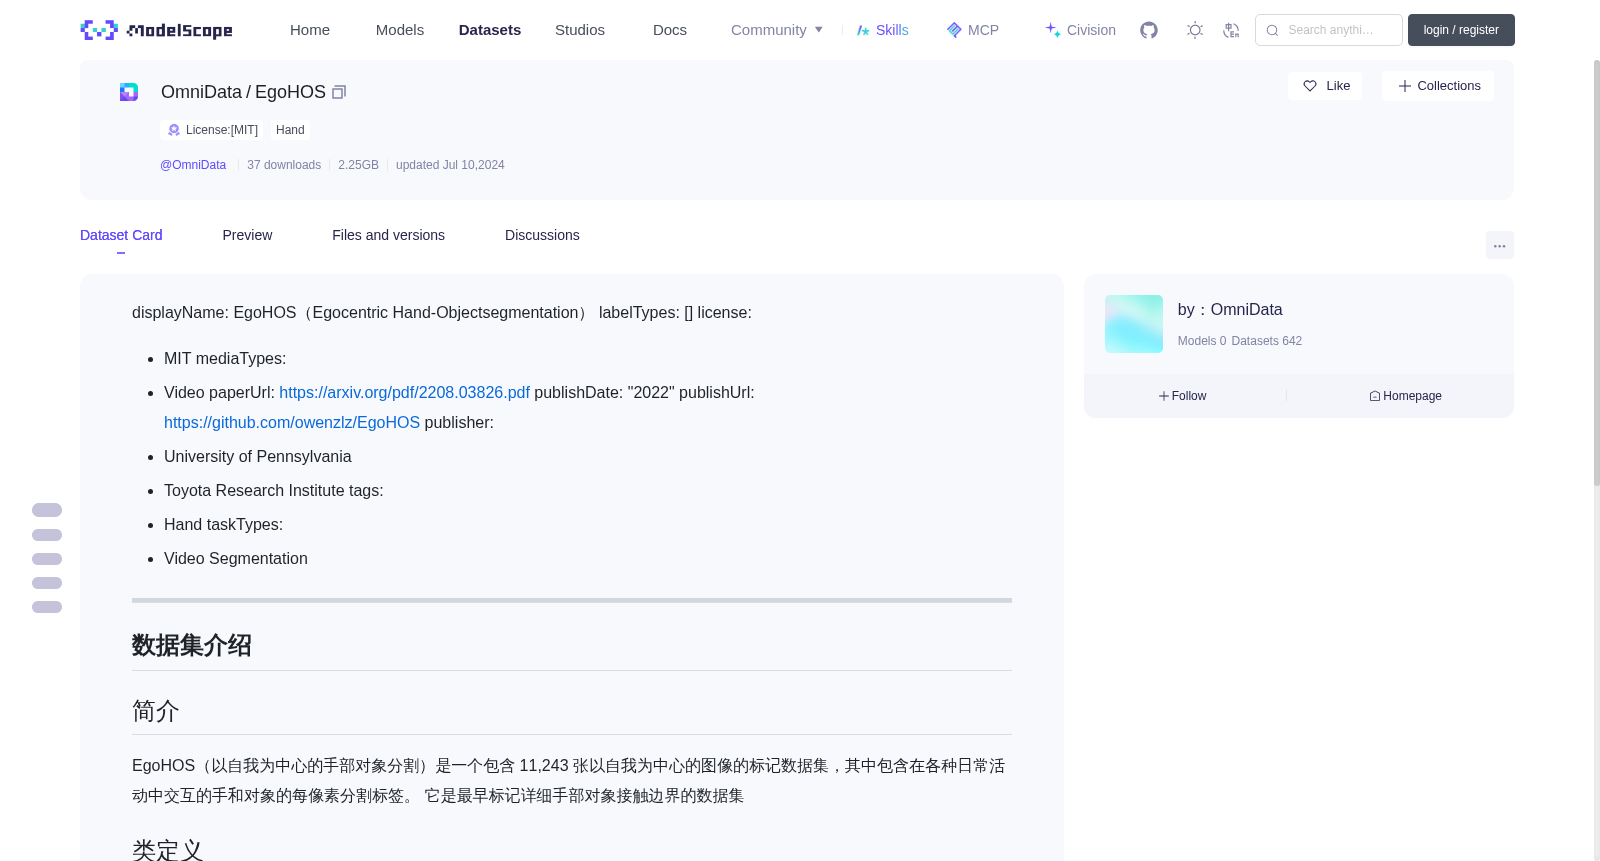Image resolution: width=1600 pixels, height=861 pixels.
Task: Click the 'Models 0' count text
Action: click(1202, 341)
